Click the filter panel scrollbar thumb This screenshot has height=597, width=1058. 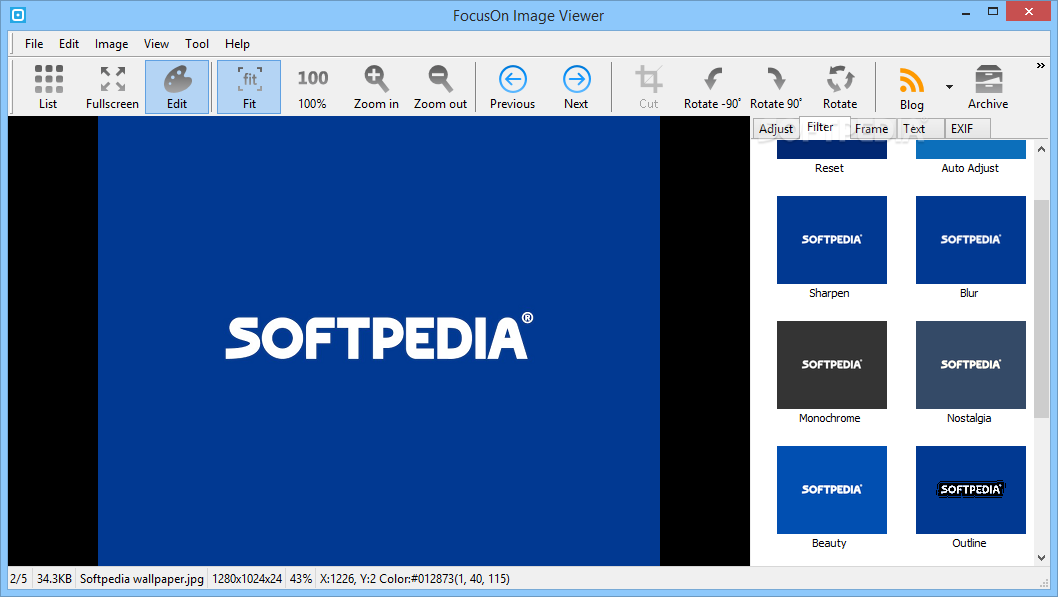click(x=1041, y=308)
